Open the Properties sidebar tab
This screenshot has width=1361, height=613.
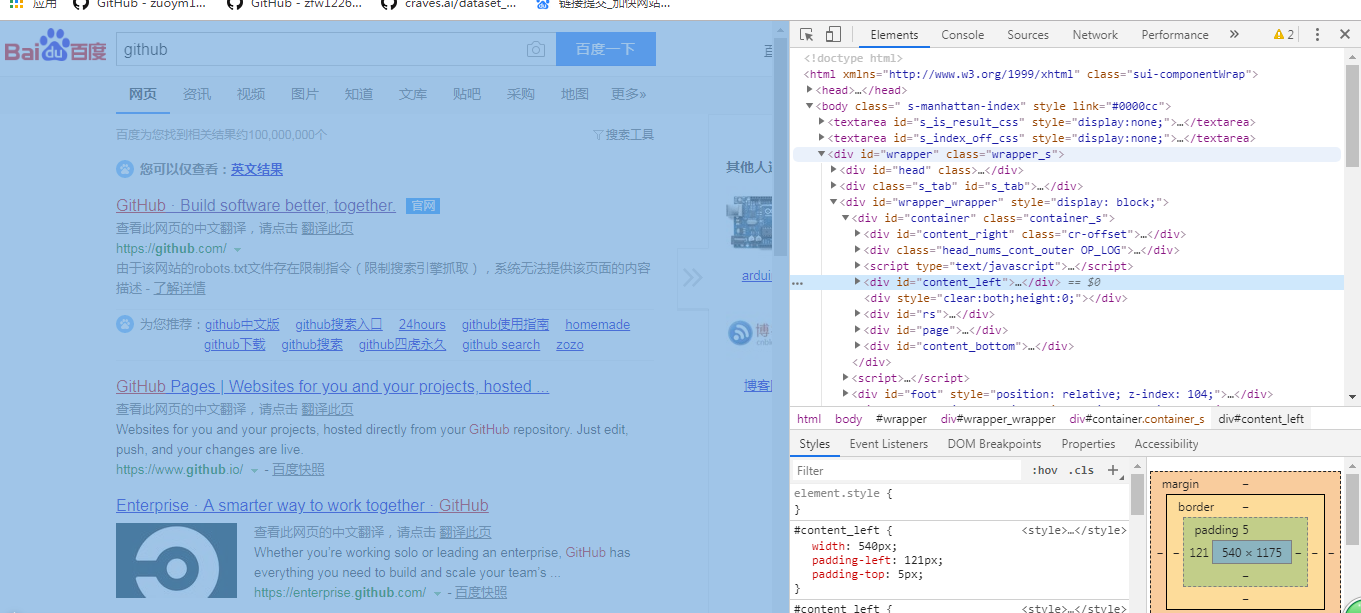(1088, 444)
